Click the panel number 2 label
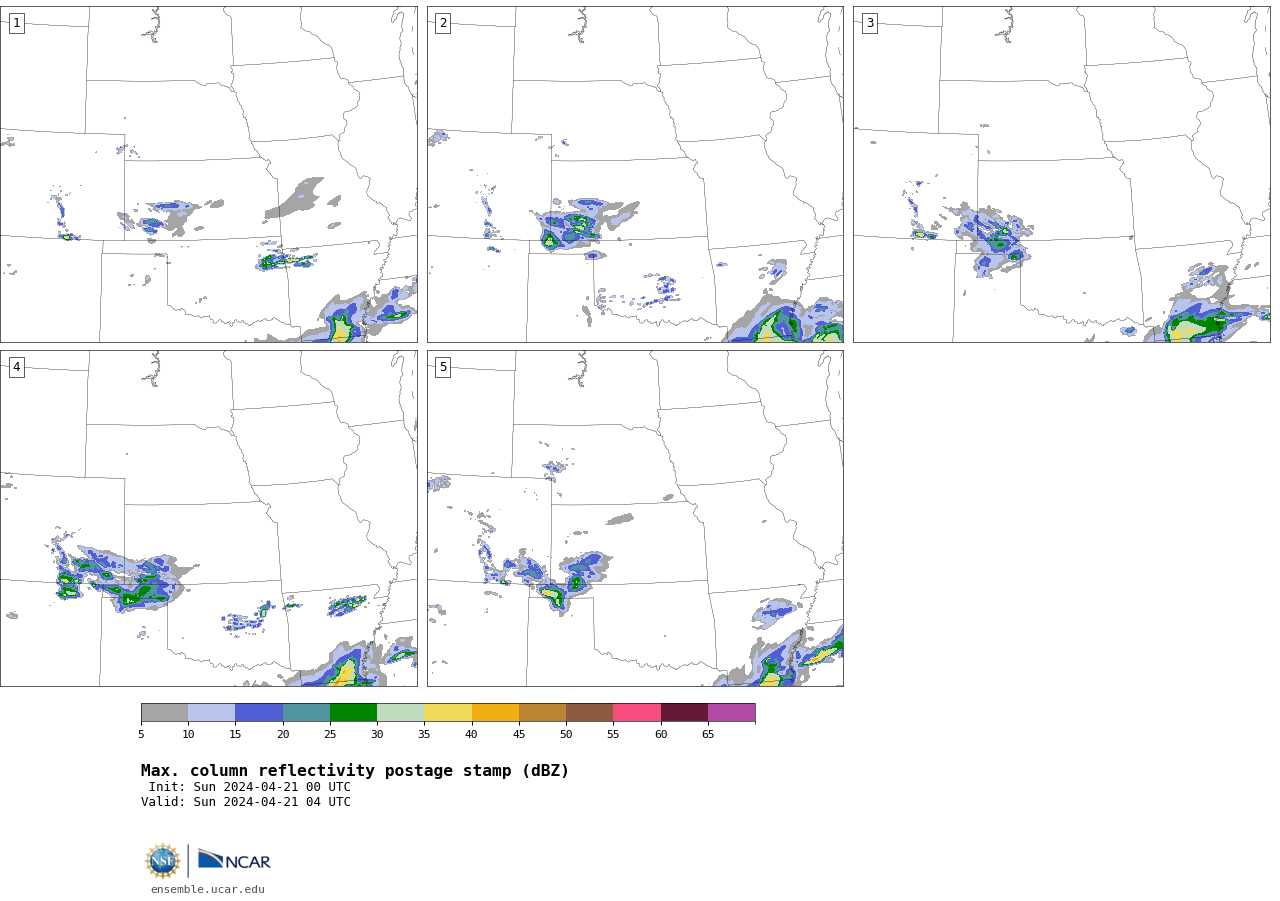1280x901 pixels. 443,23
